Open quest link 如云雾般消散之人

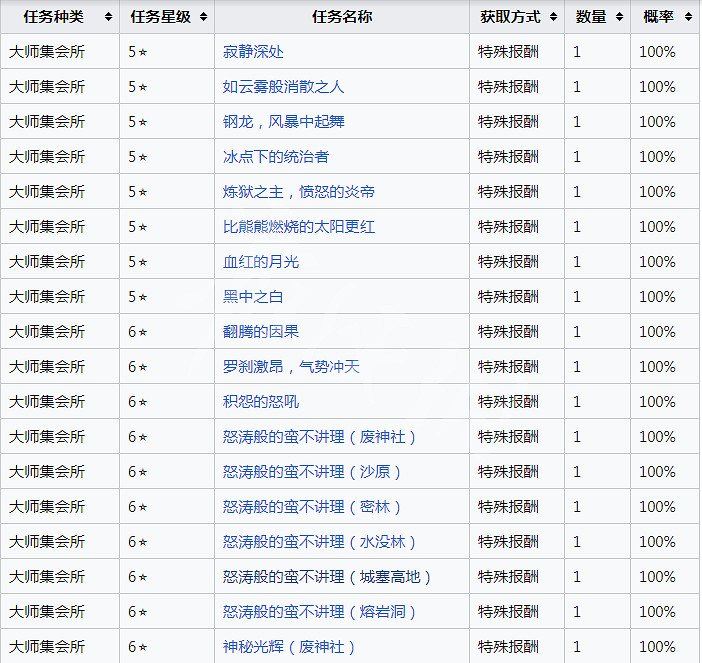283,87
